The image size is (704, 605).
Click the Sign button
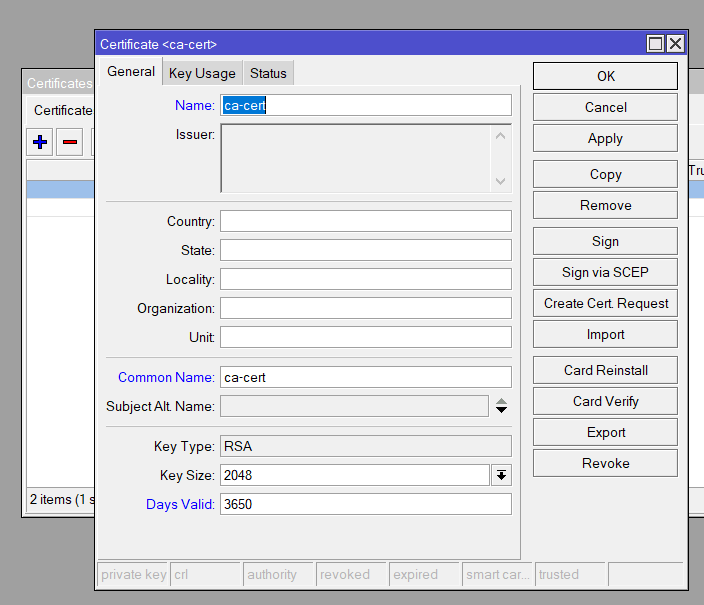point(605,241)
